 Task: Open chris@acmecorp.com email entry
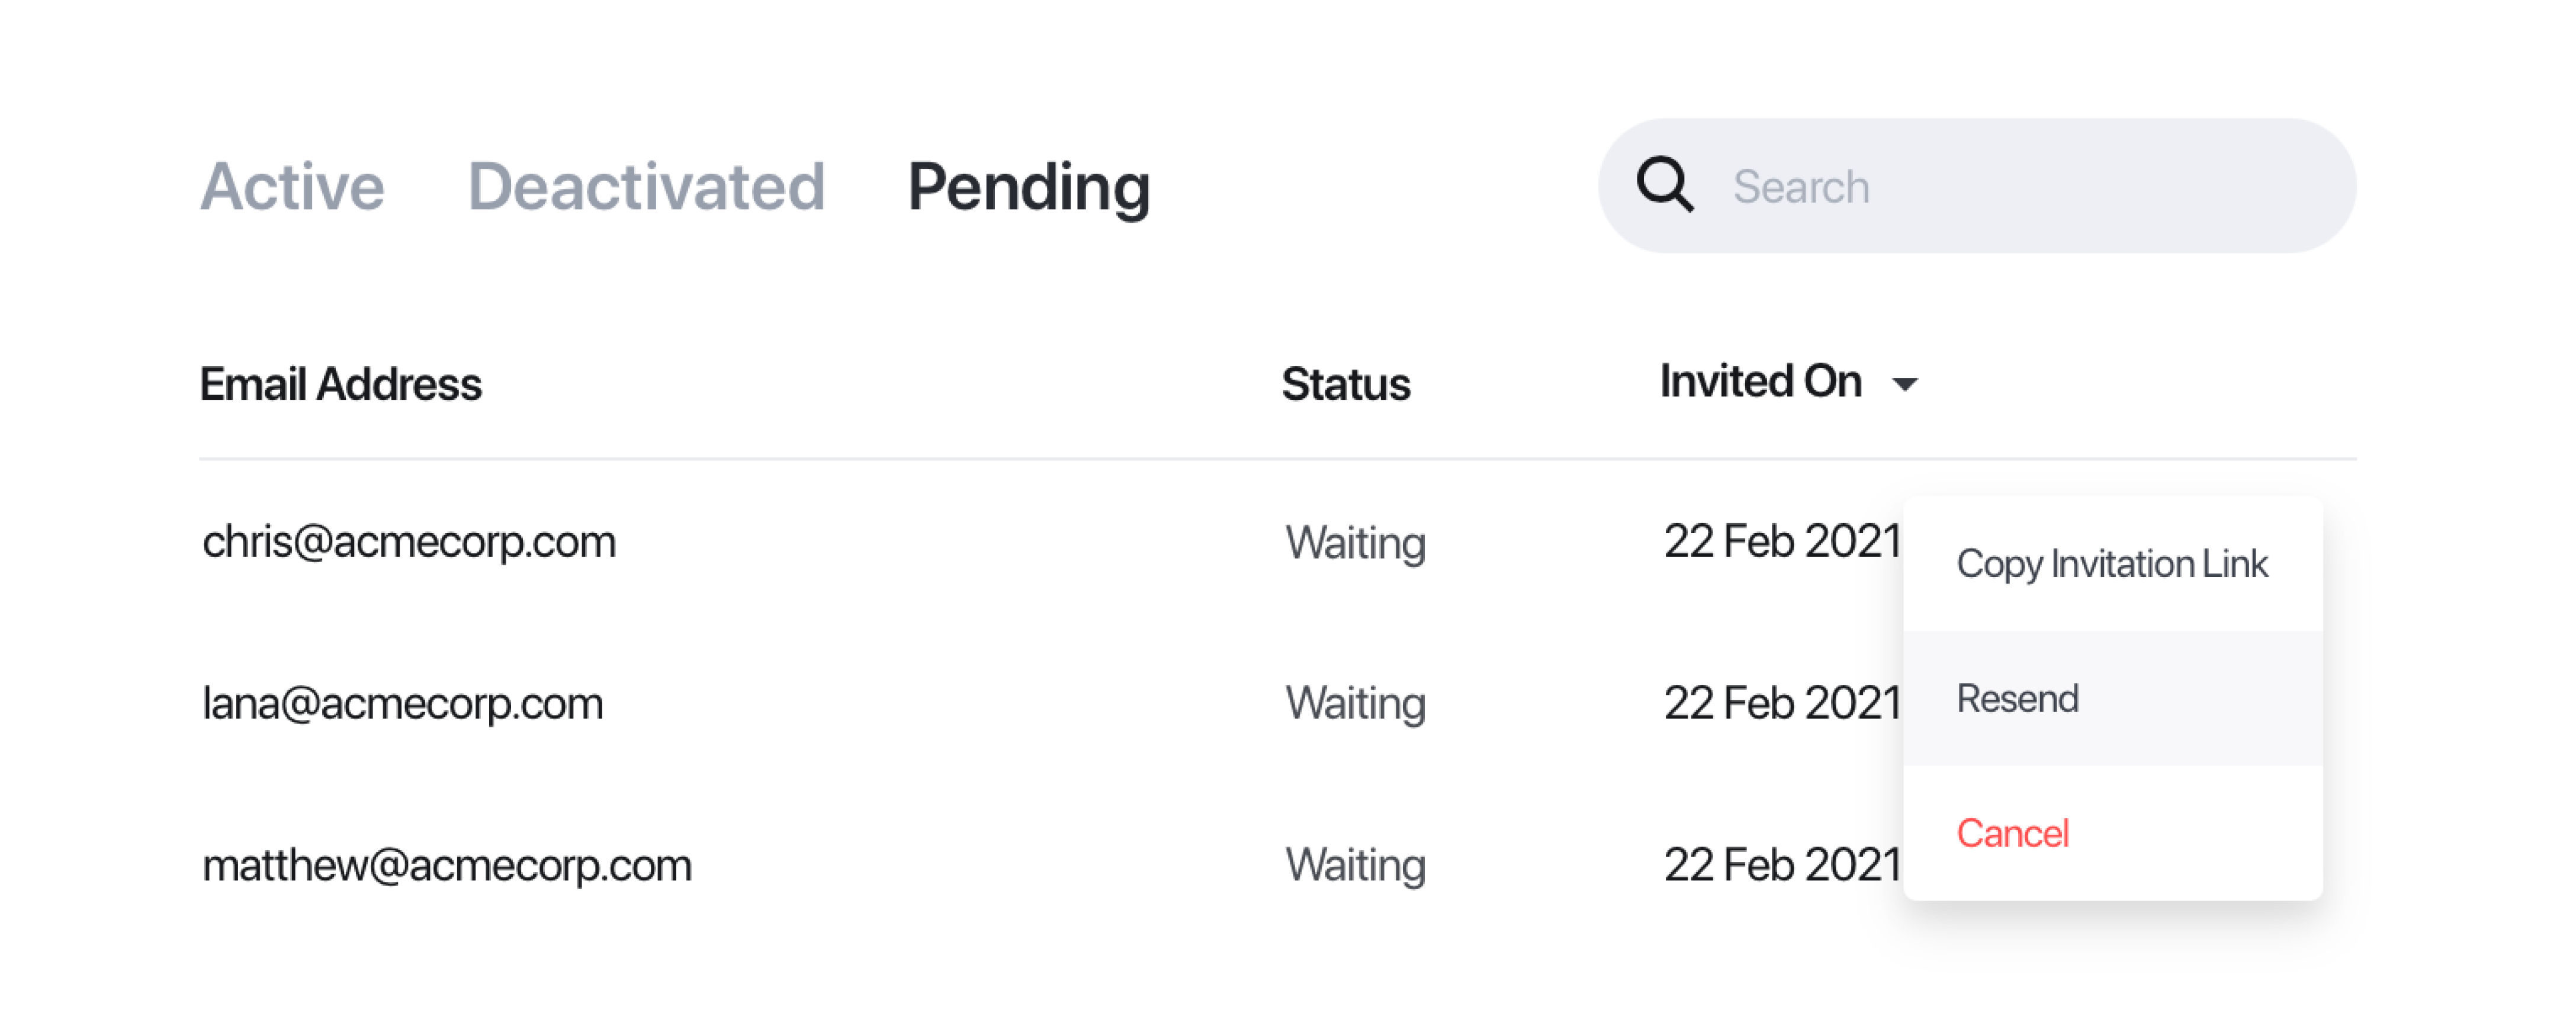click(x=409, y=542)
